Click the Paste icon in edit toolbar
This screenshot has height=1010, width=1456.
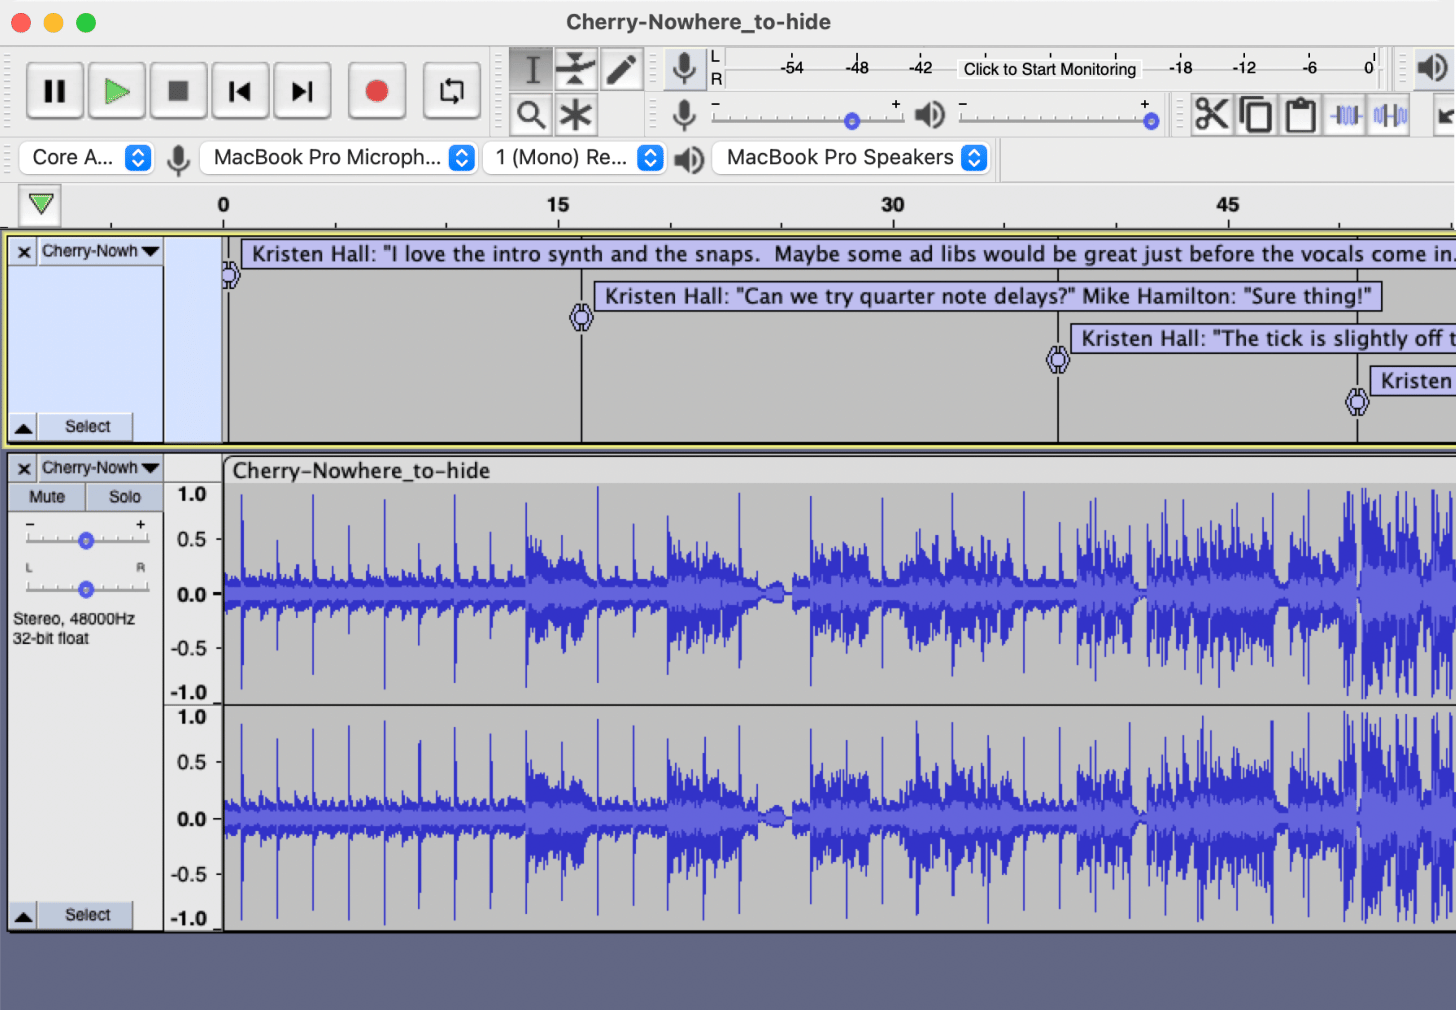tap(1299, 114)
